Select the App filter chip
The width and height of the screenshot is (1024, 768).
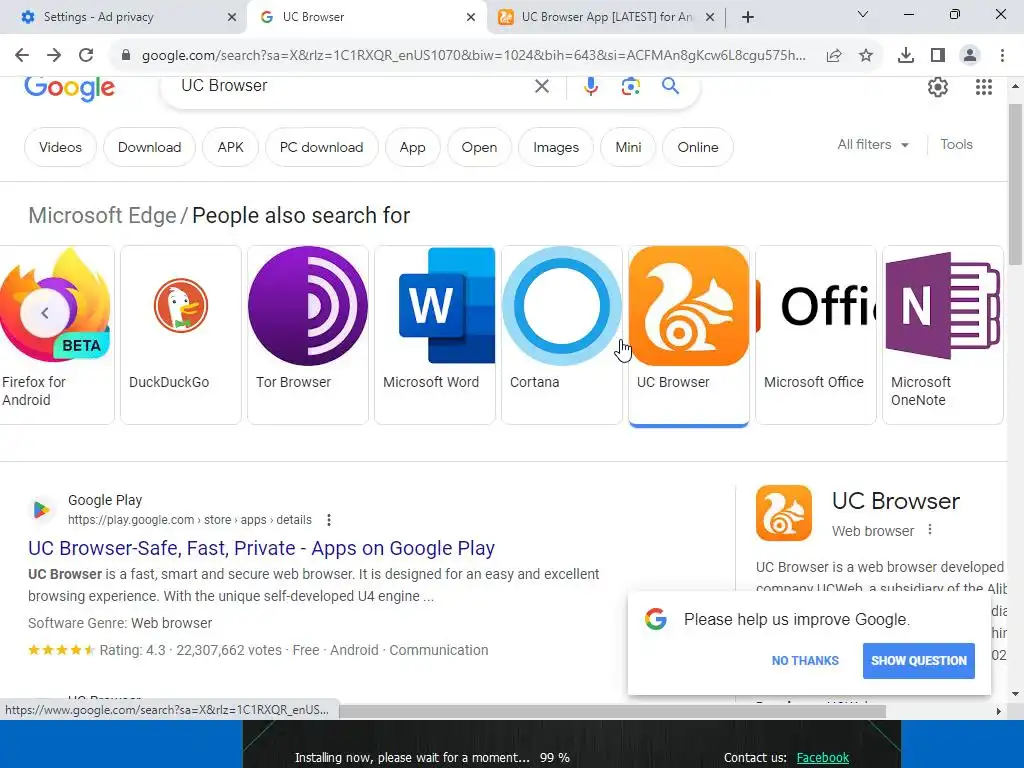[x=412, y=148]
